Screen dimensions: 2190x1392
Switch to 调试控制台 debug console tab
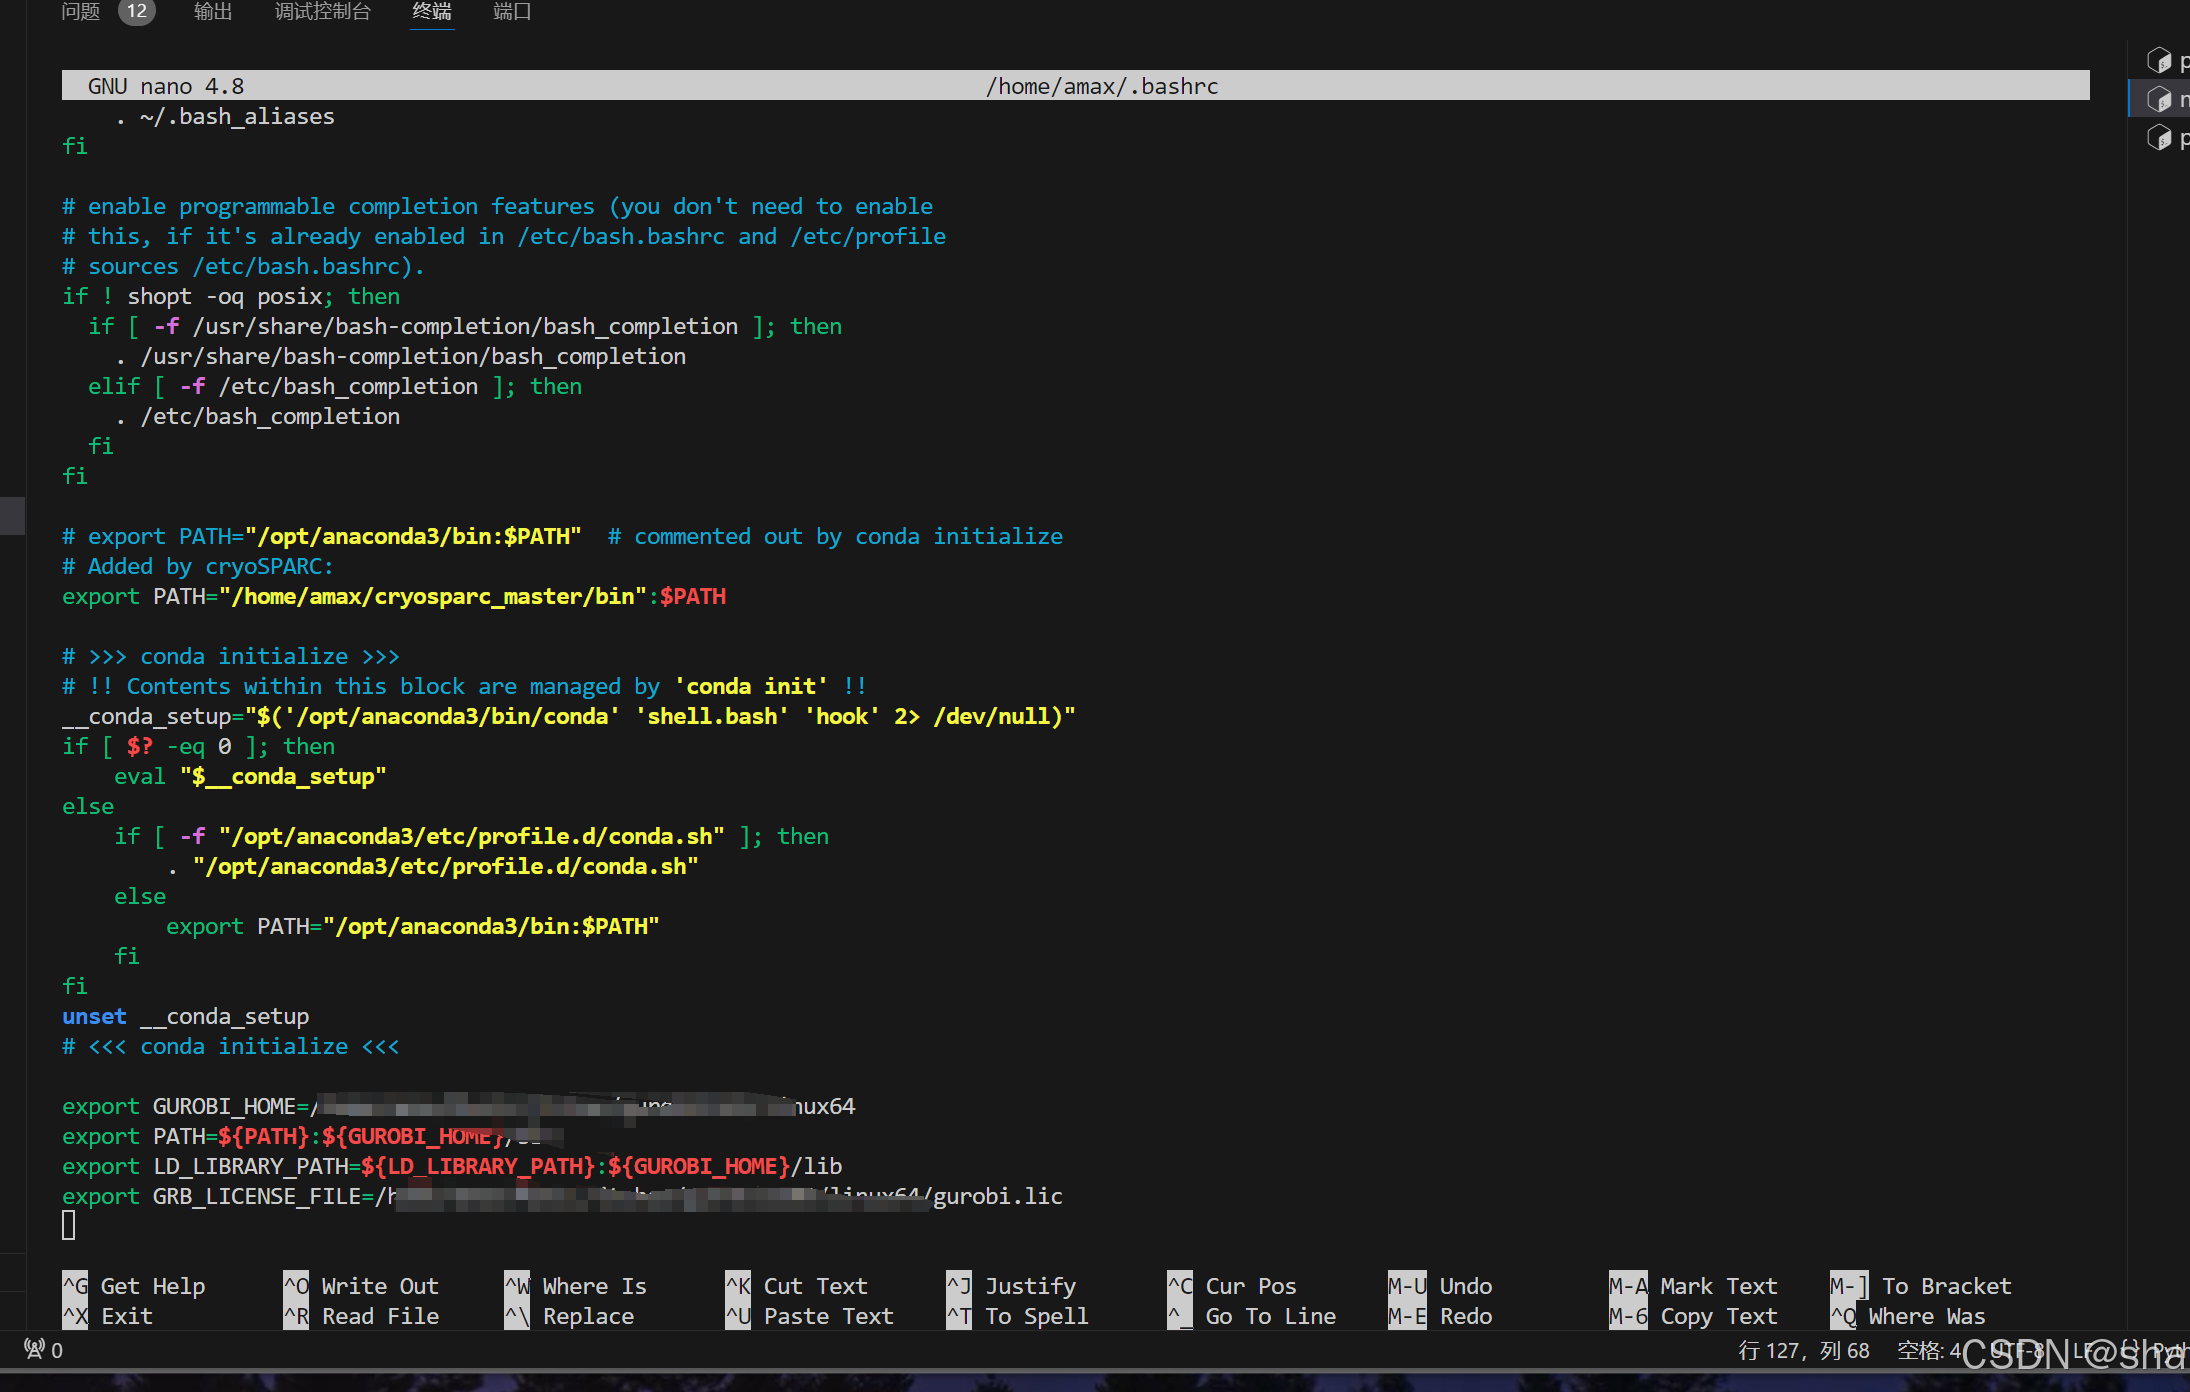(322, 12)
